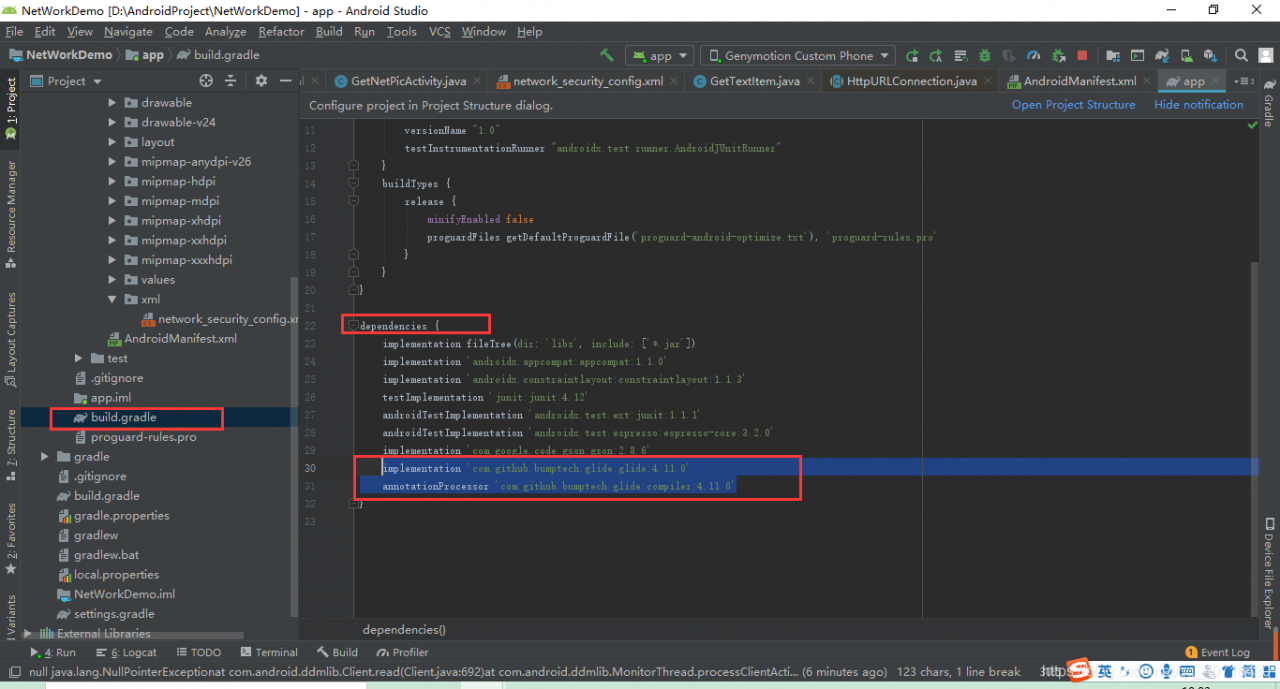Screen dimensions: 1280x689
Task: Click the Project panel vertical scrollbar
Action: pyautogui.click(x=293, y=445)
